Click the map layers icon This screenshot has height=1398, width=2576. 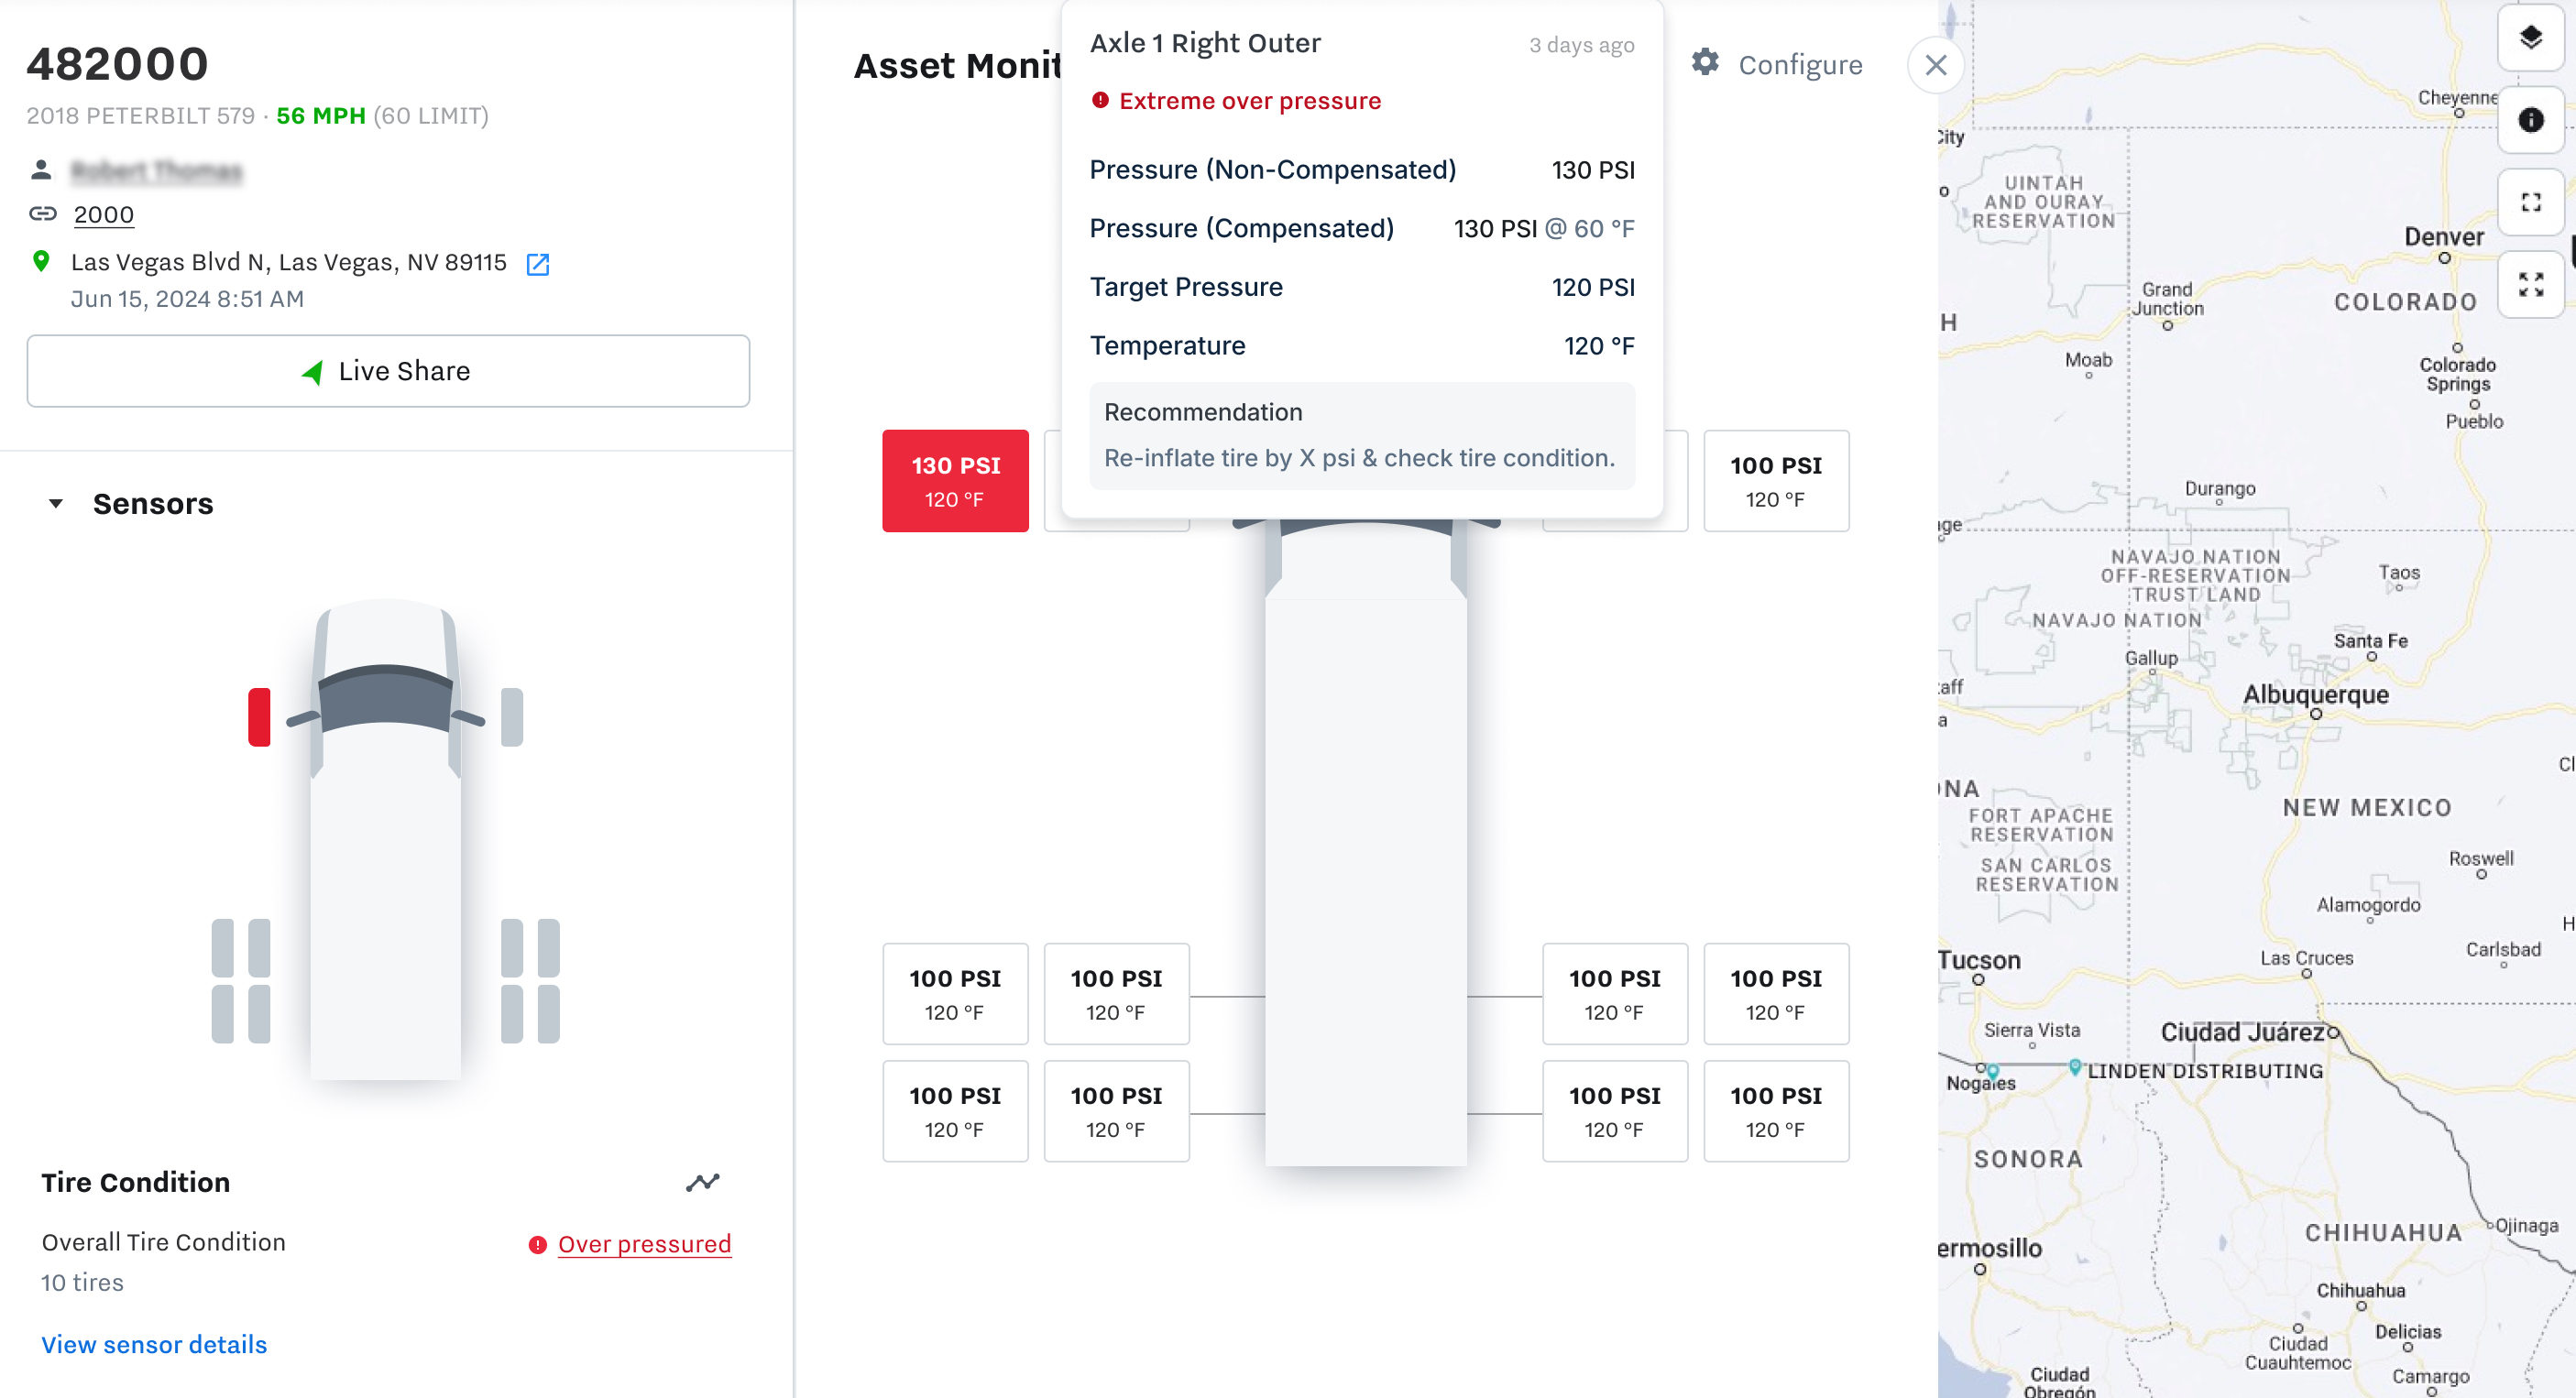tap(2530, 38)
